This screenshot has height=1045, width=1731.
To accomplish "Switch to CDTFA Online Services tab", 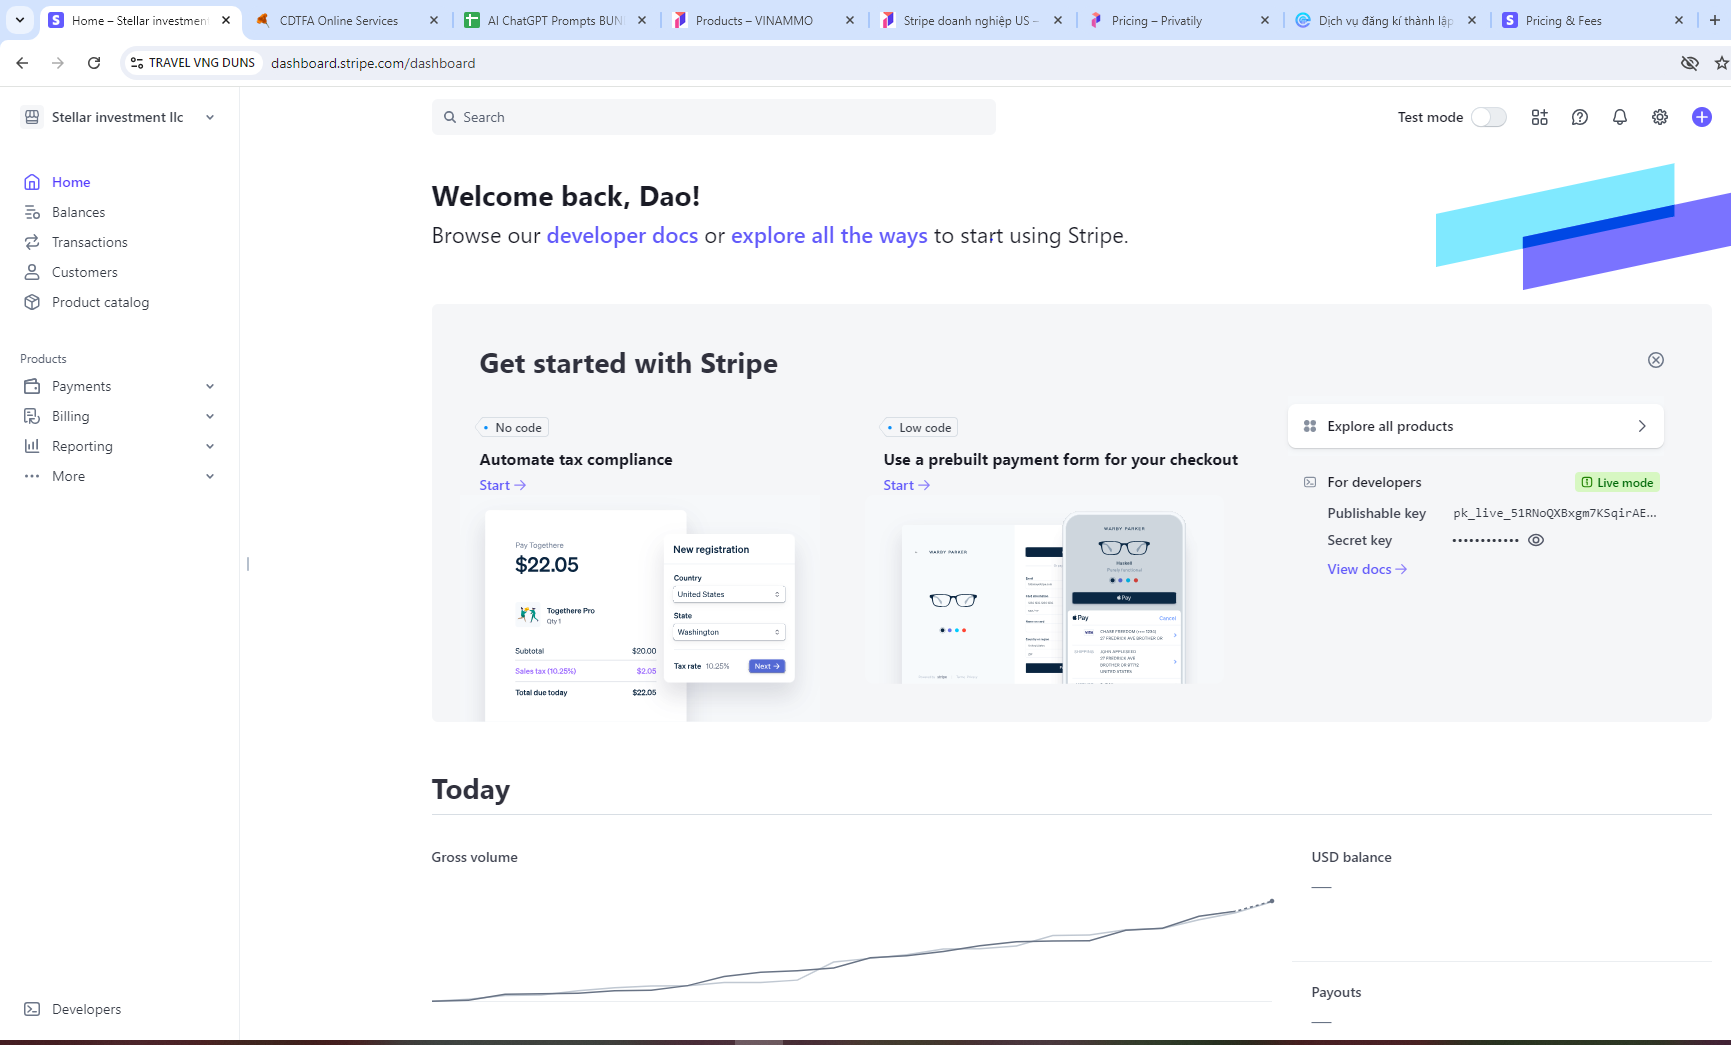I will (347, 20).
